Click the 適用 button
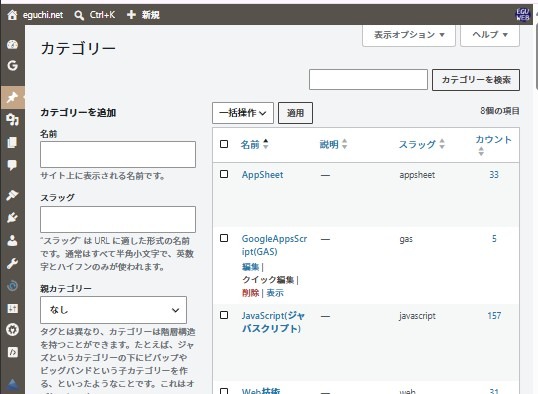Image resolution: width=538 pixels, height=394 pixels. (x=295, y=113)
